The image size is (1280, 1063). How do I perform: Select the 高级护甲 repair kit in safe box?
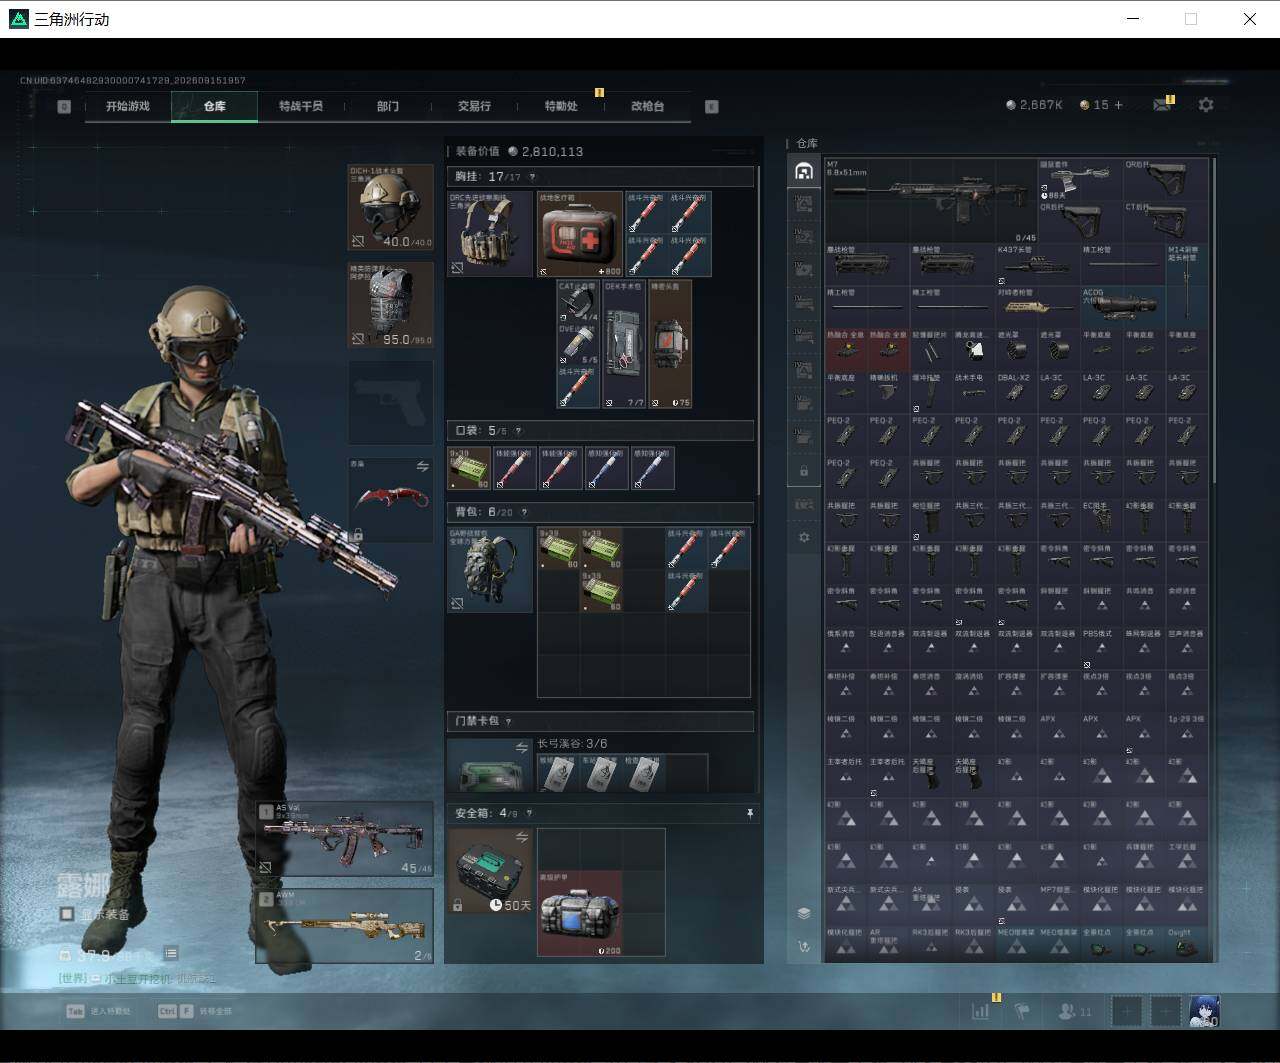tap(580, 913)
